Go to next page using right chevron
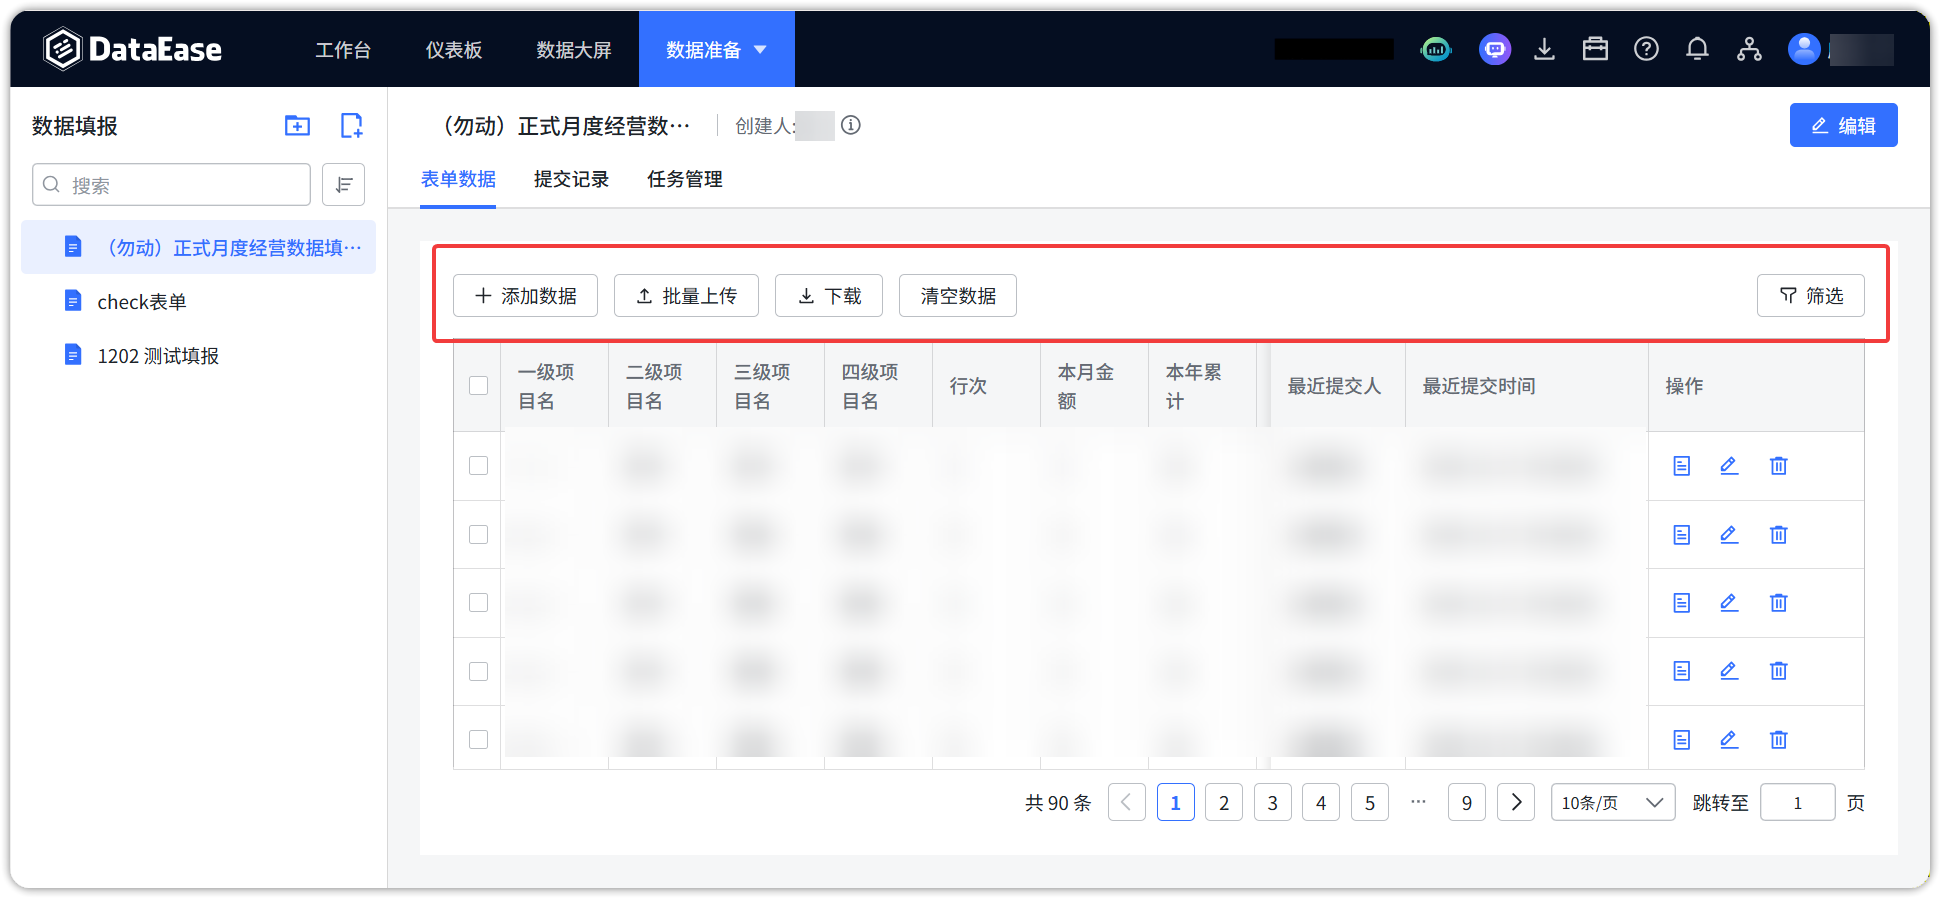The height and width of the screenshot is (898, 1940). (1516, 803)
